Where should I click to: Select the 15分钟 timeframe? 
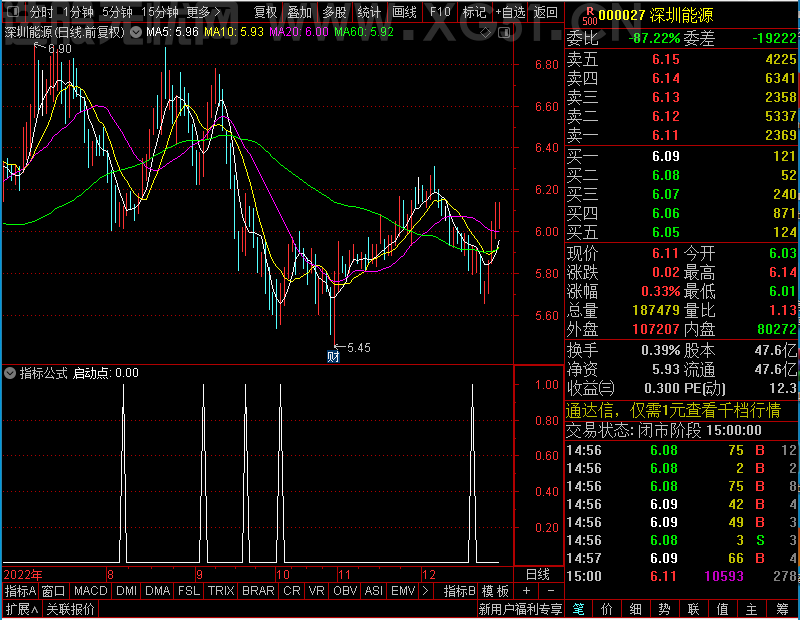160,12
